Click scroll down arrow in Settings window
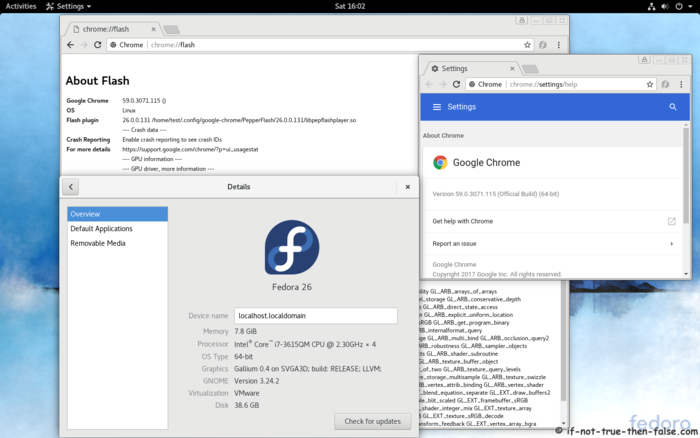 pos(686,274)
